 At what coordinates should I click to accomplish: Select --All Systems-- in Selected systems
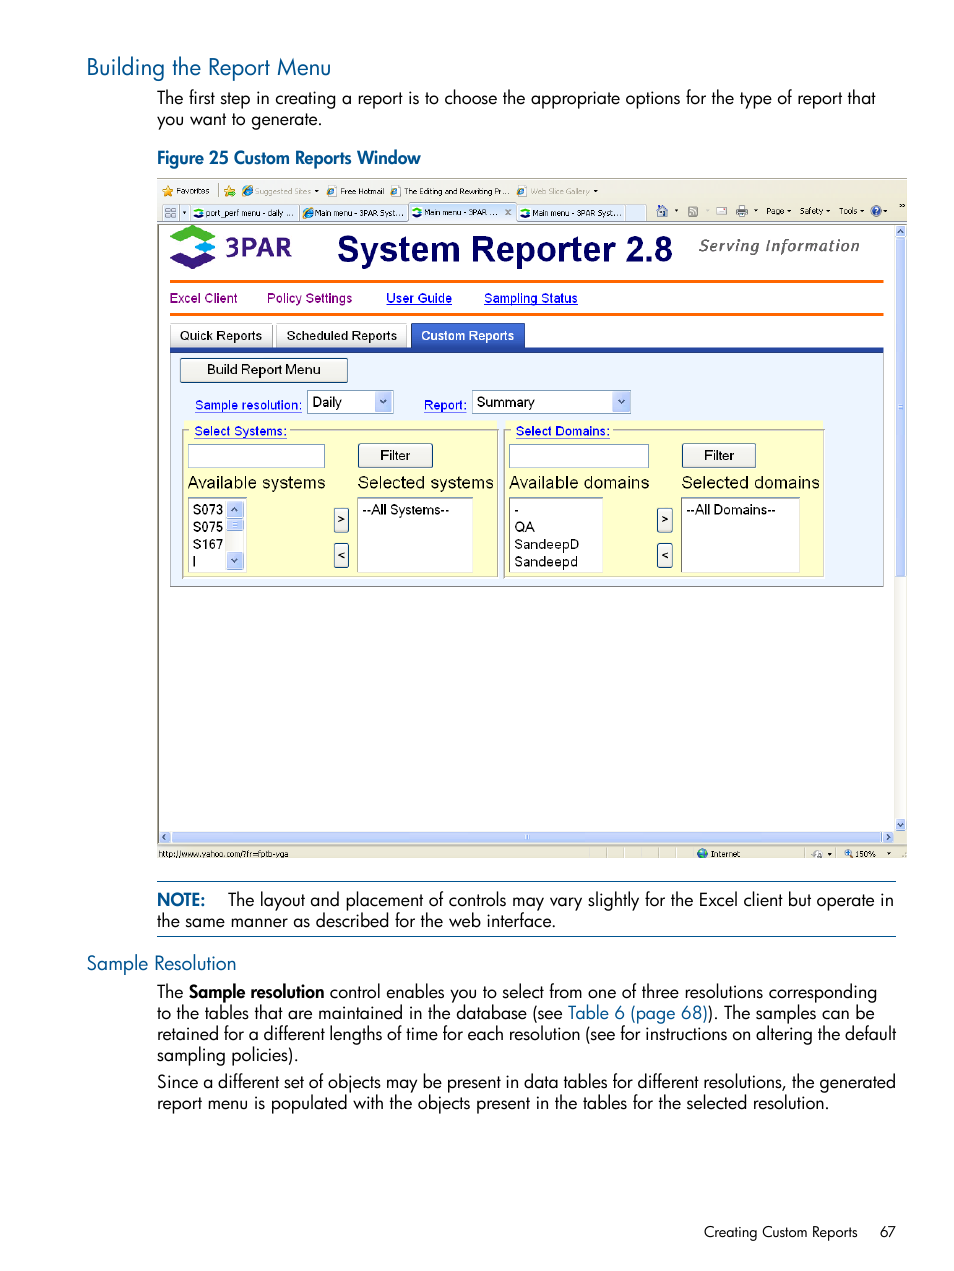(406, 510)
